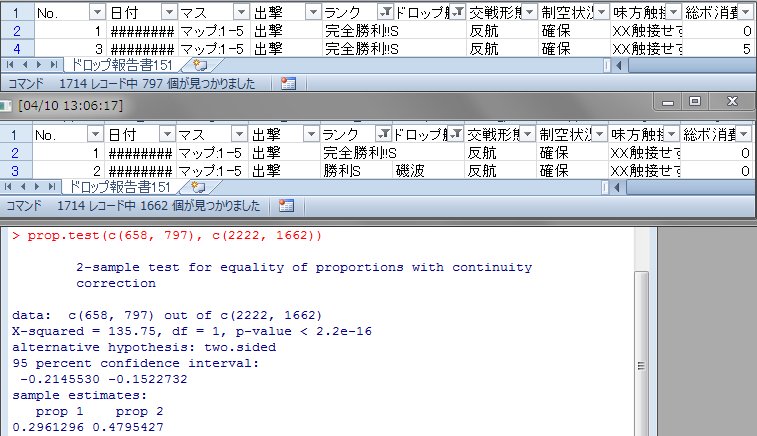Insert new worksheet in upper workbook
The width and height of the screenshot is (757, 436).
pos(197,65)
